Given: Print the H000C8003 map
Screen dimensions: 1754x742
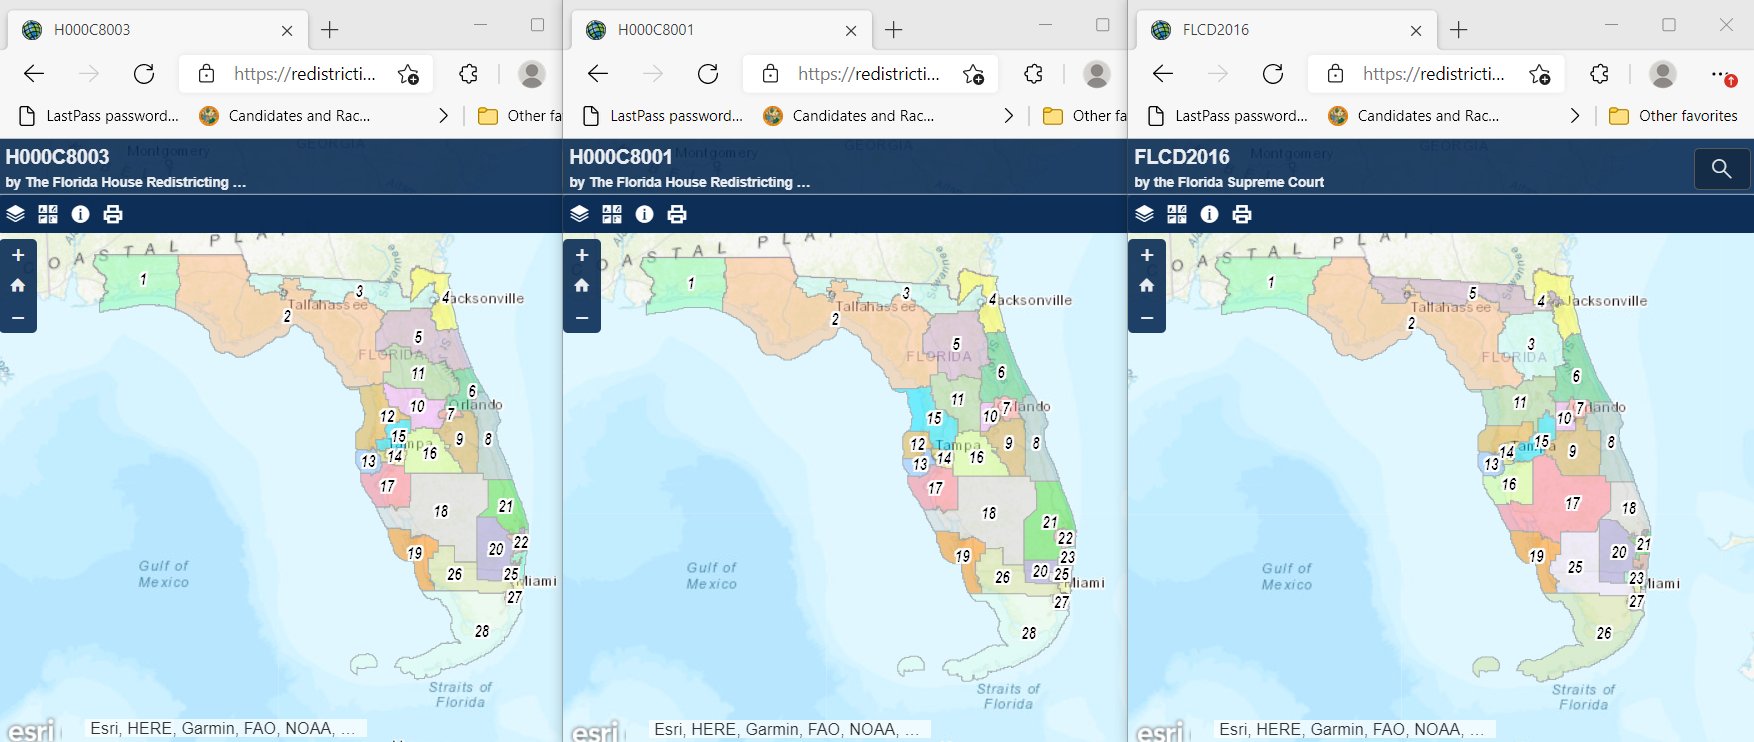Looking at the screenshot, I should click(113, 214).
